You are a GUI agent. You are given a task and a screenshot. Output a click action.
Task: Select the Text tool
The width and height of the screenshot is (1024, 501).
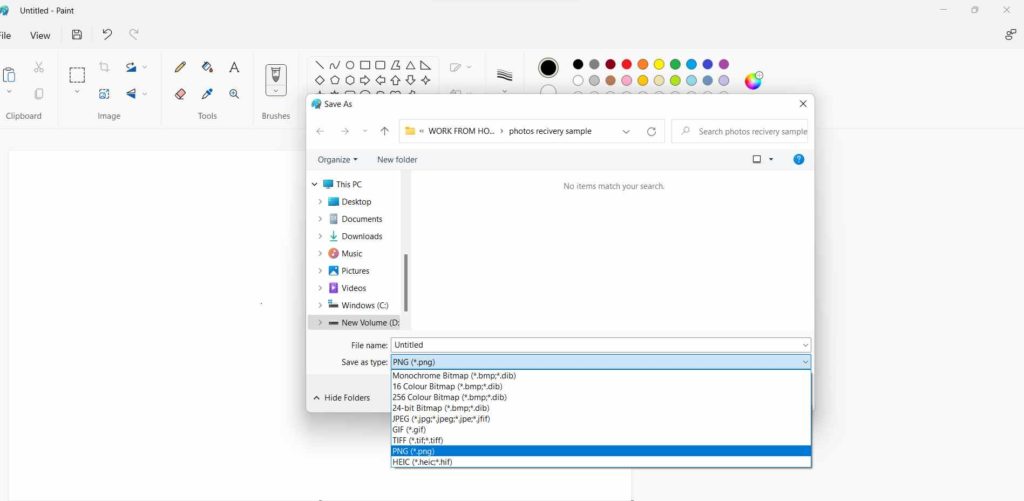[234, 67]
